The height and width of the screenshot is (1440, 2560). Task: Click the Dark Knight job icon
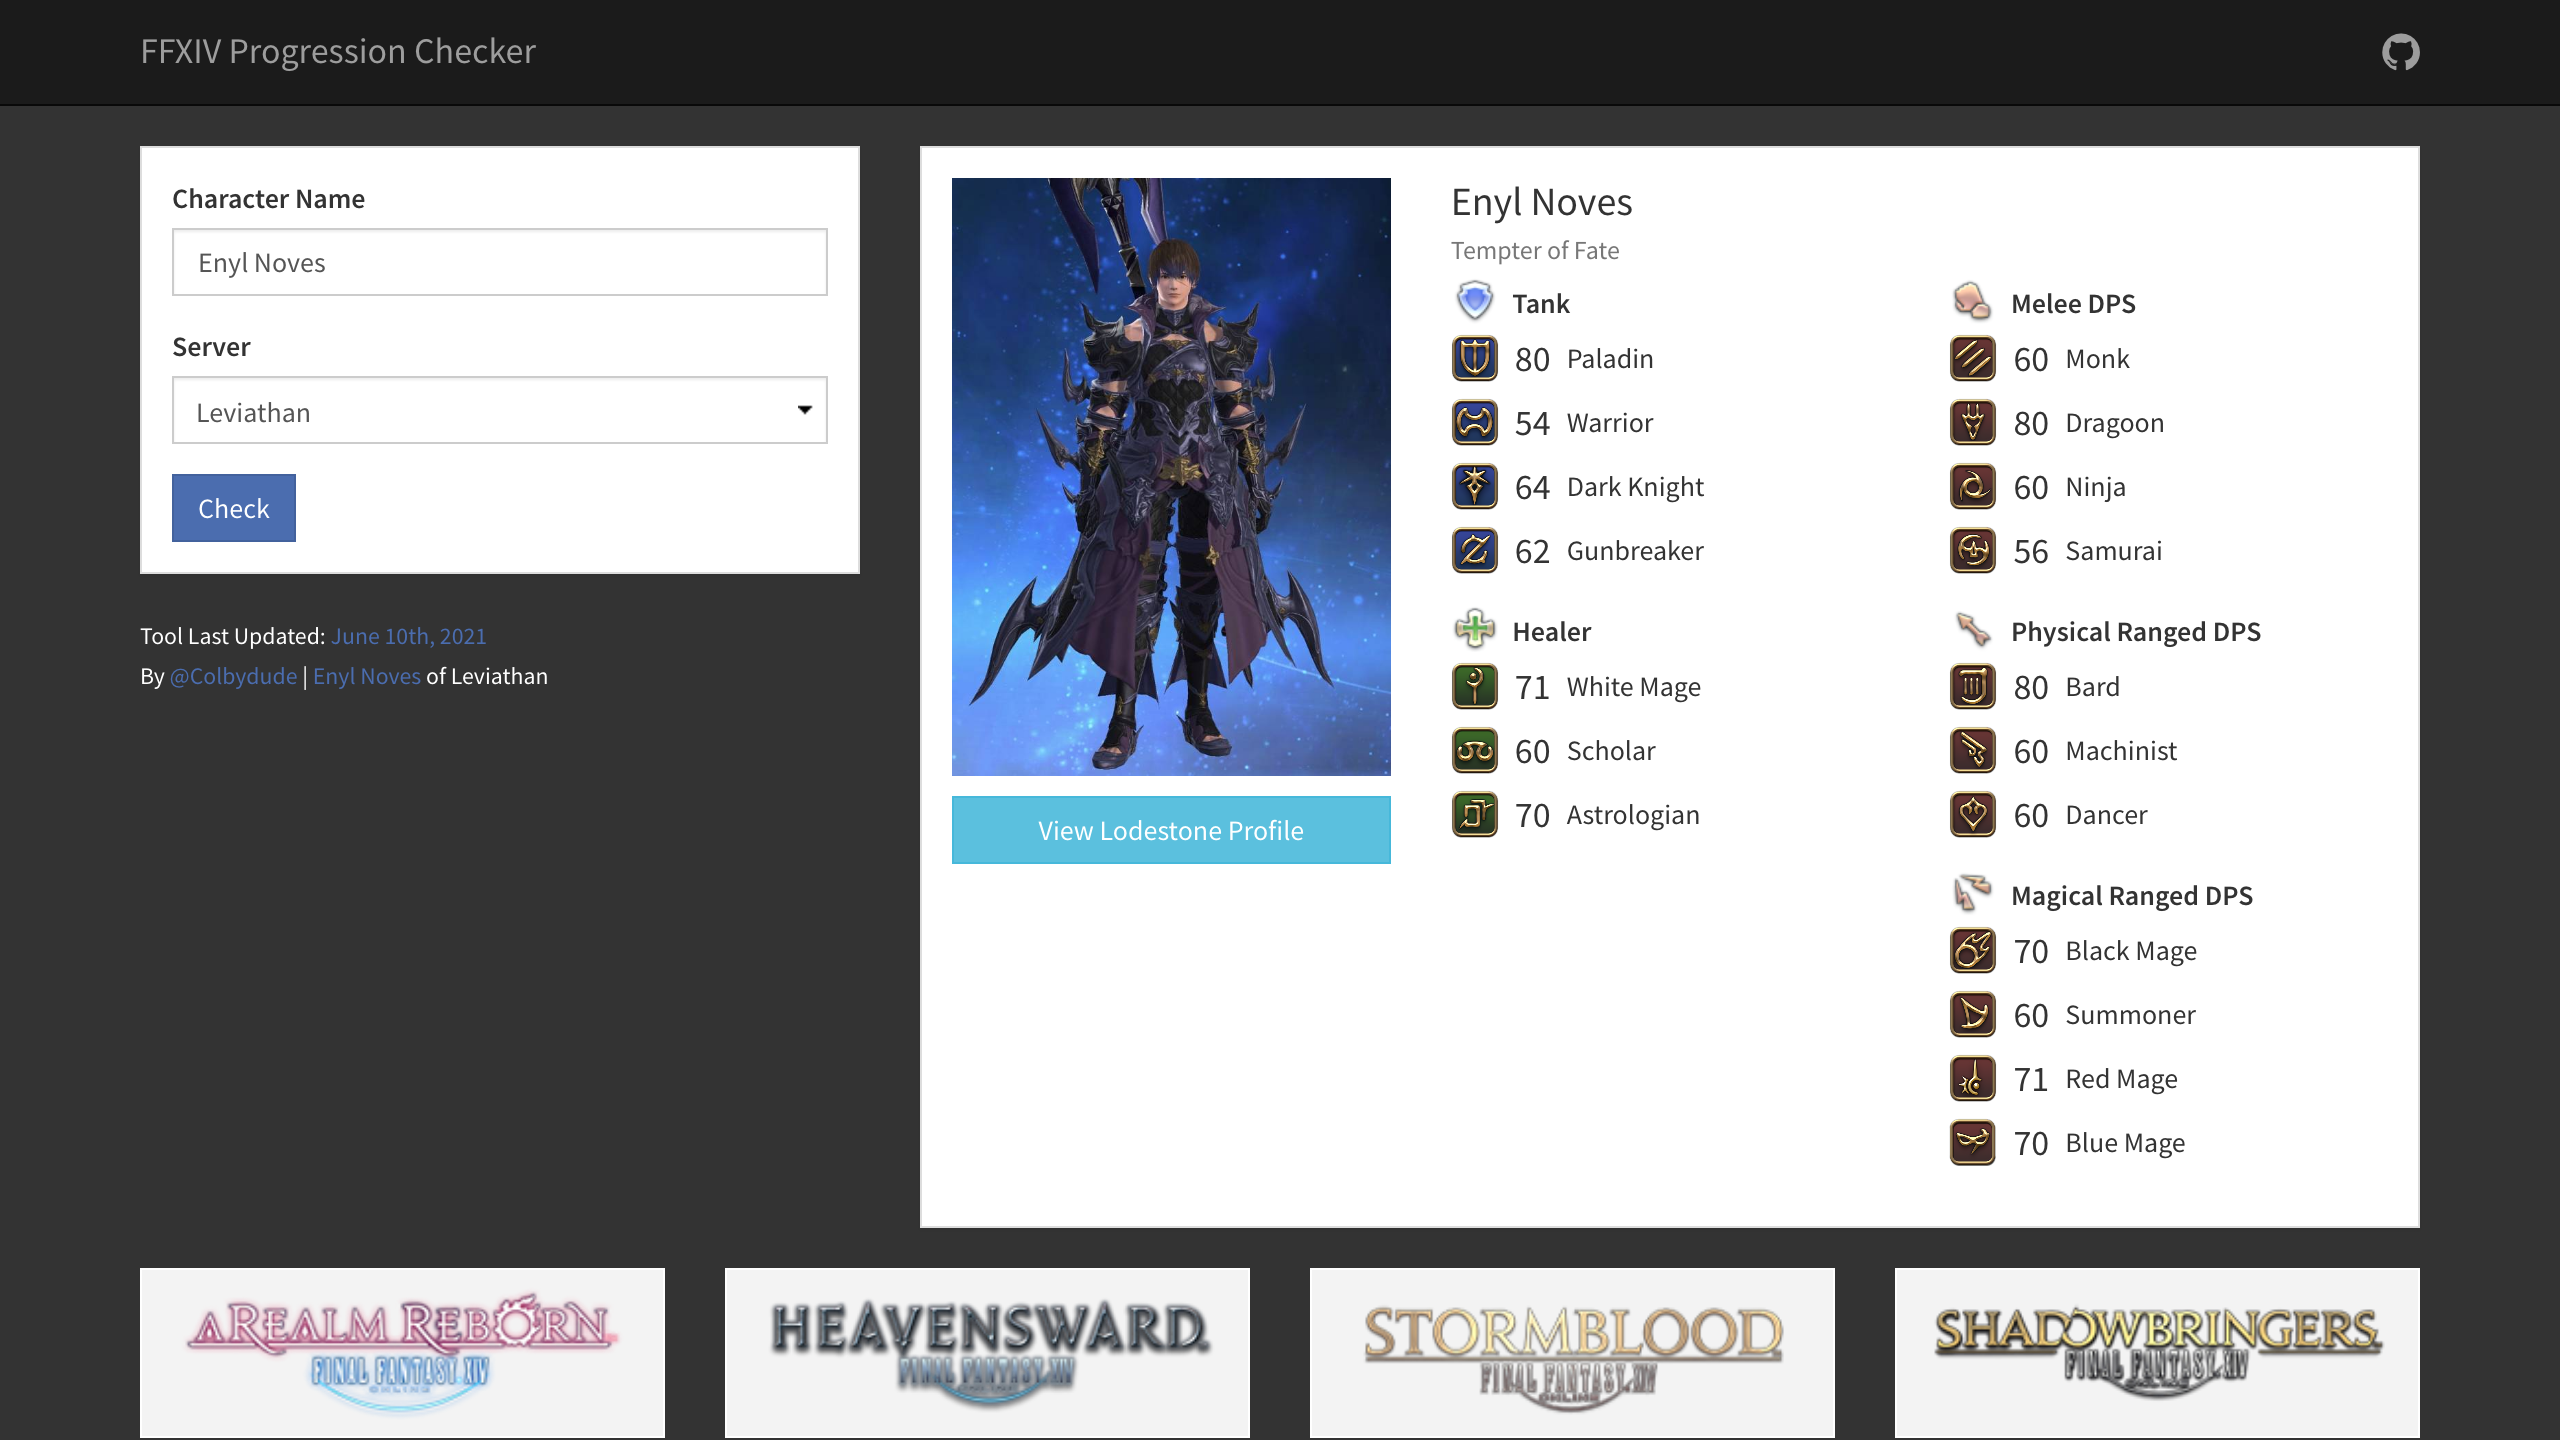[x=1474, y=487]
